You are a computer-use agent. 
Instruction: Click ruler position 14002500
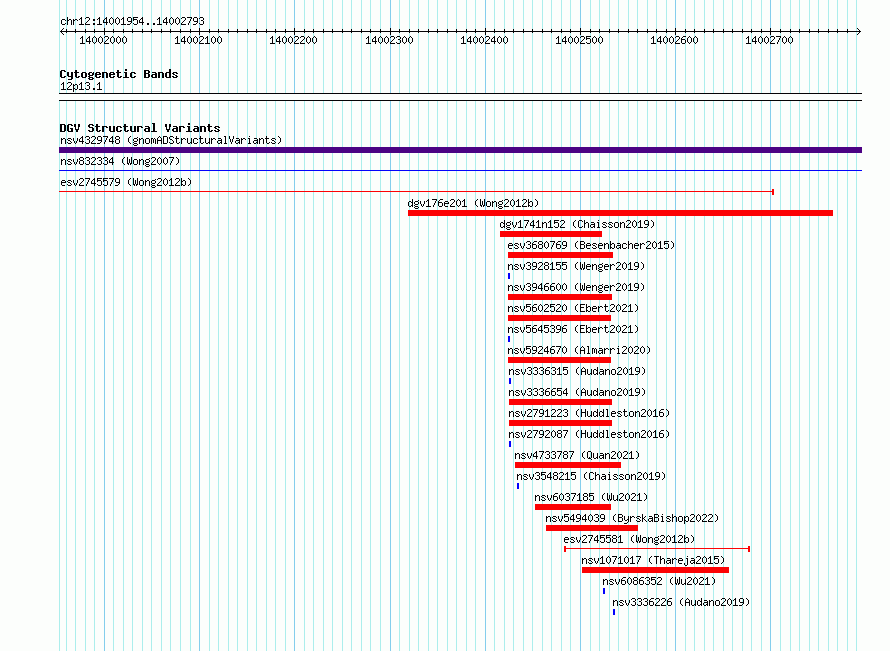click(x=579, y=40)
